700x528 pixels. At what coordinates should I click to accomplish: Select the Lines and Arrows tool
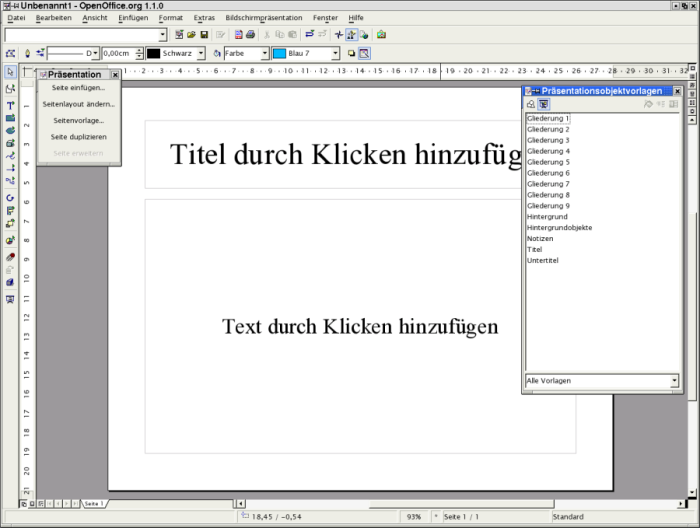point(10,168)
